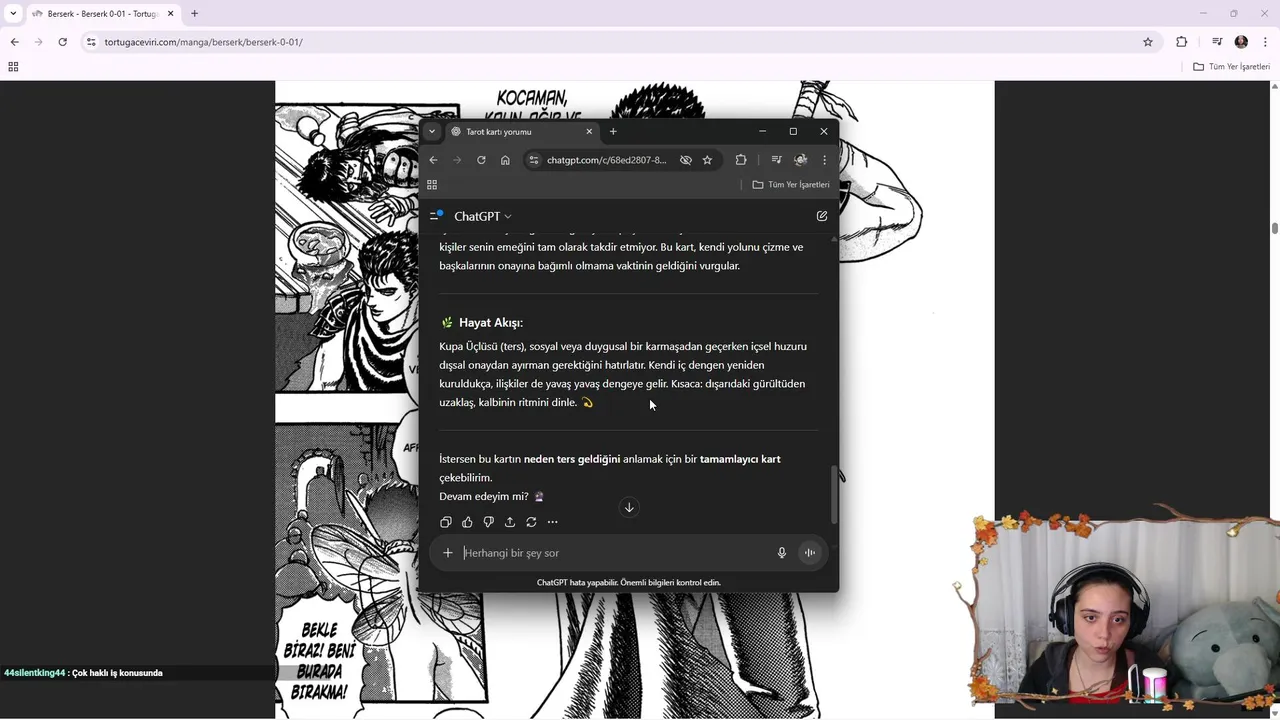Screen dimensions: 1280x720
Task: Expand the ChatGPT model selector dropdown
Action: tap(483, 216)
